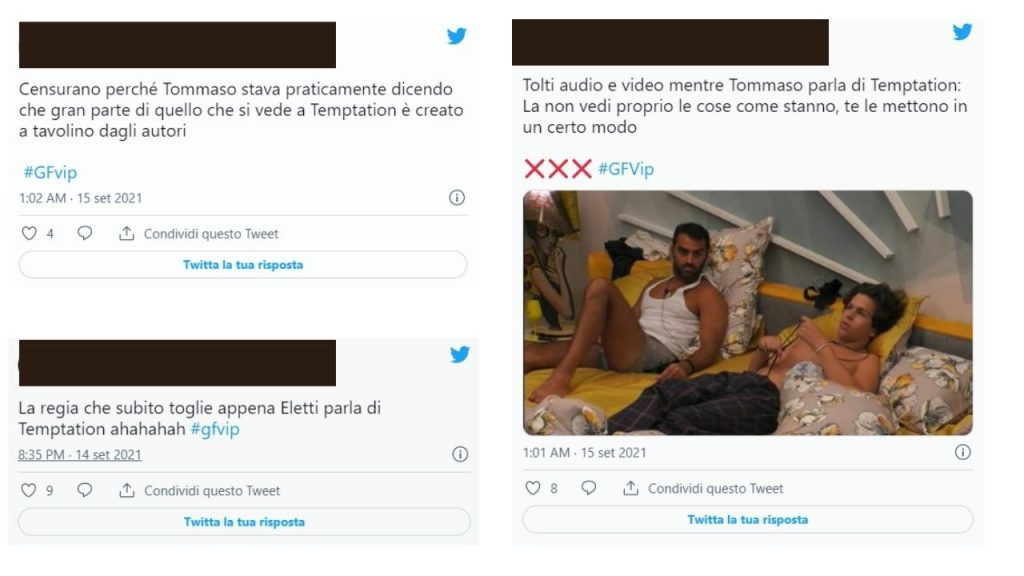Click Twitter bird logo on bottom-left tweet
Screen dimensions: 1024x576
pyautogui.click(x=460, y=354)
